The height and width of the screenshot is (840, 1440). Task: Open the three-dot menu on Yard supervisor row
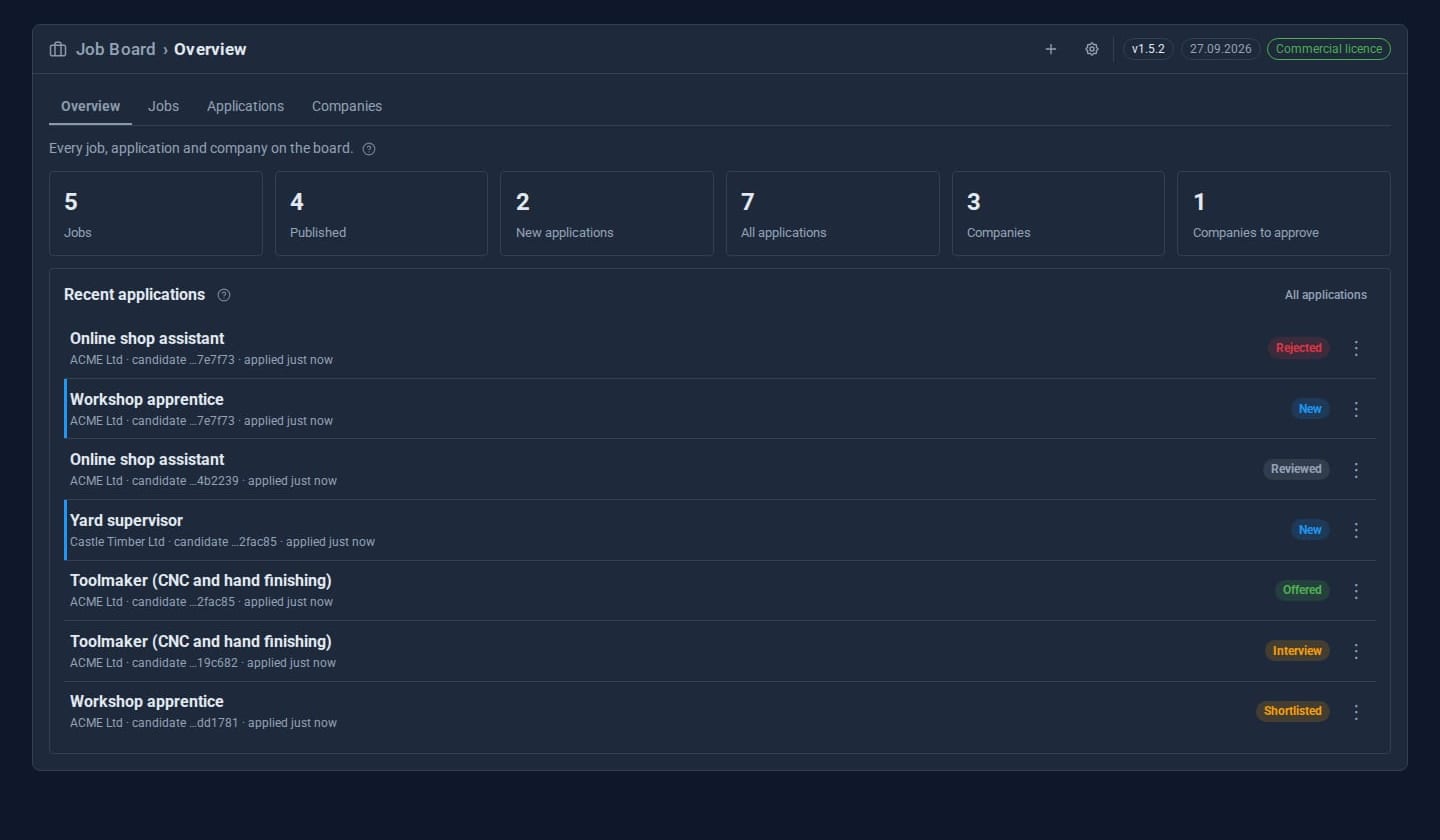(x=1356, y=530)
